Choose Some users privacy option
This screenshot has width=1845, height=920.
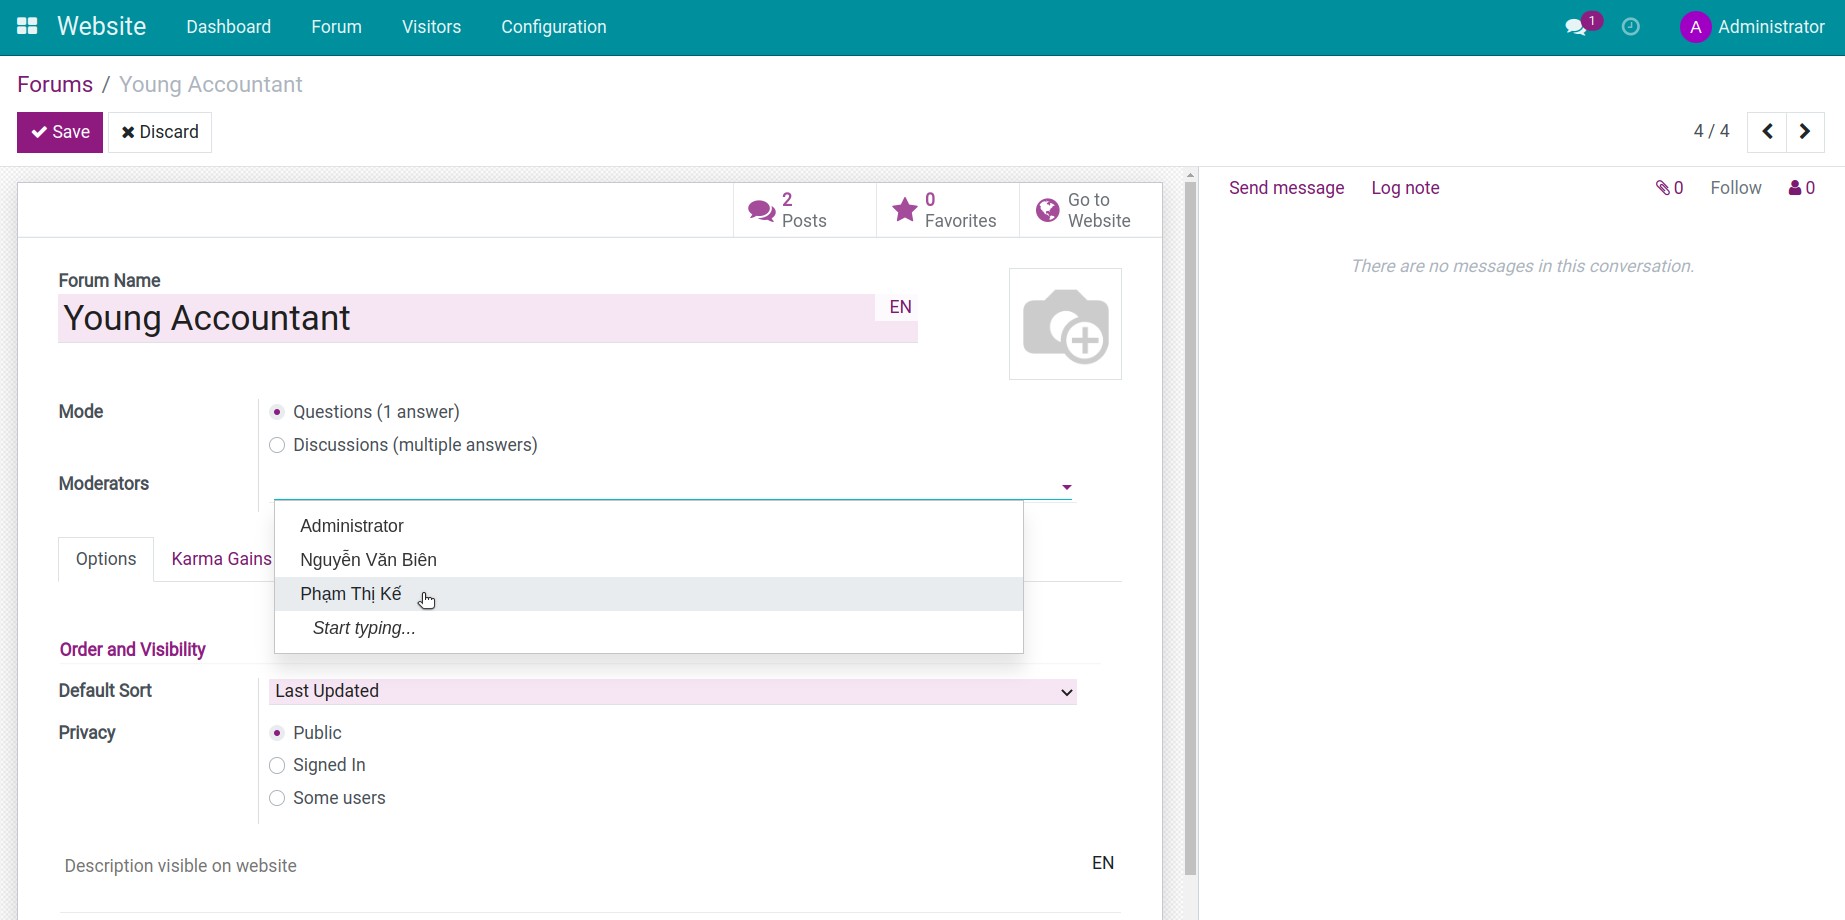278,798
